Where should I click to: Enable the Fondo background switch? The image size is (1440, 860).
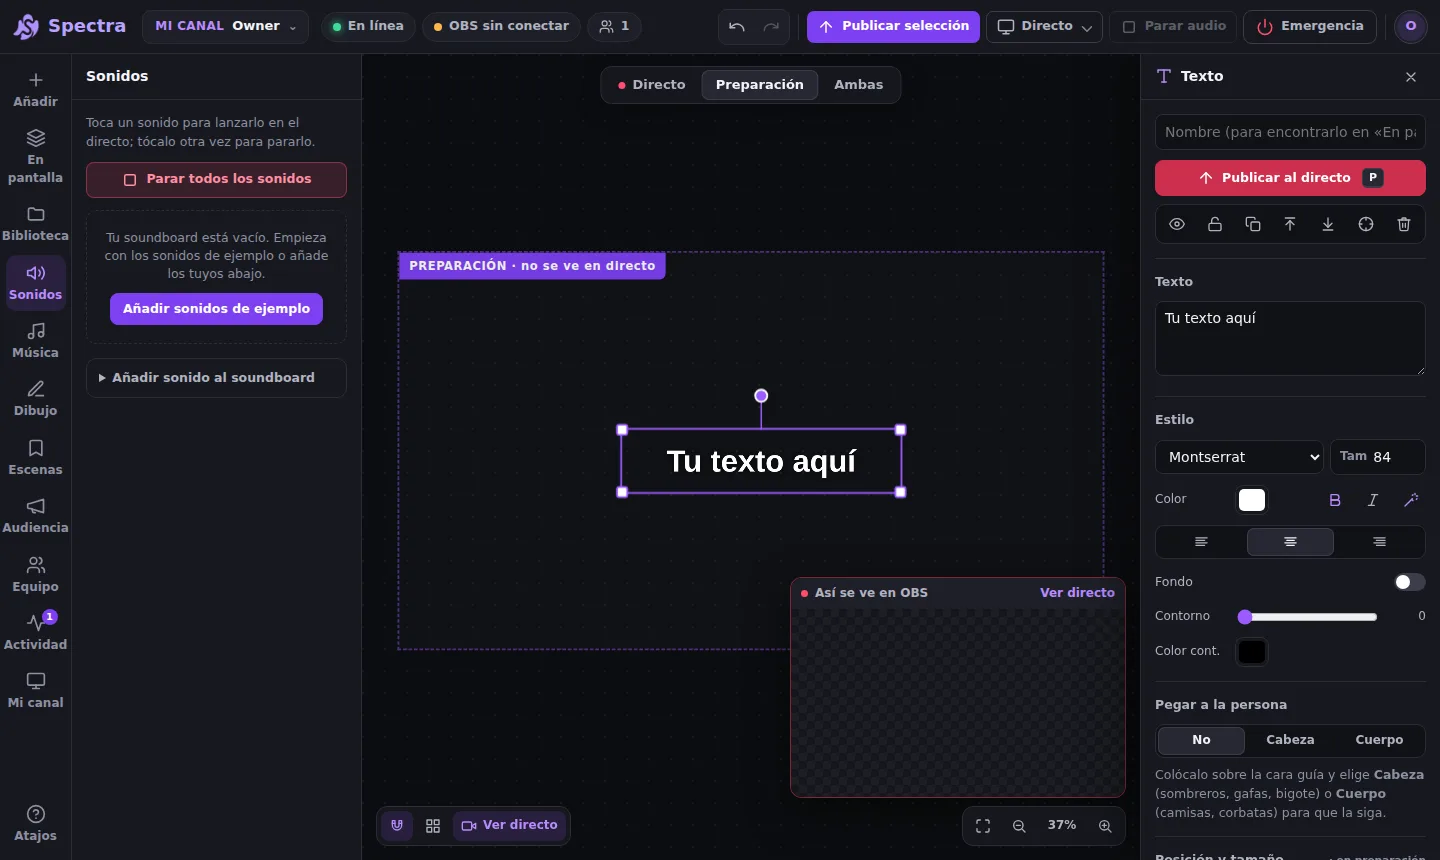pyautogui.click(x=1410, y=582)
